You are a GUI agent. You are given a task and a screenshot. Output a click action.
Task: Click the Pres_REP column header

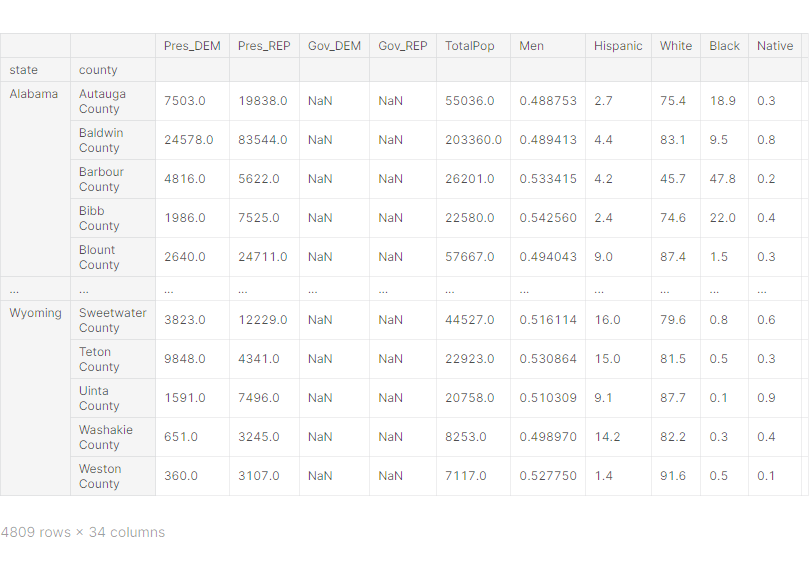[x=264, y=46]
